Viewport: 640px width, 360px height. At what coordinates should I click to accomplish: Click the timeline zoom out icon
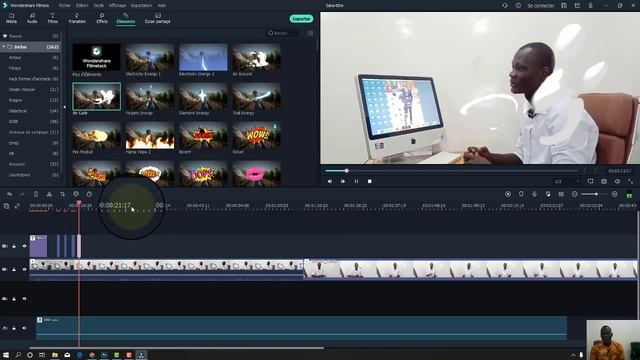575,194
